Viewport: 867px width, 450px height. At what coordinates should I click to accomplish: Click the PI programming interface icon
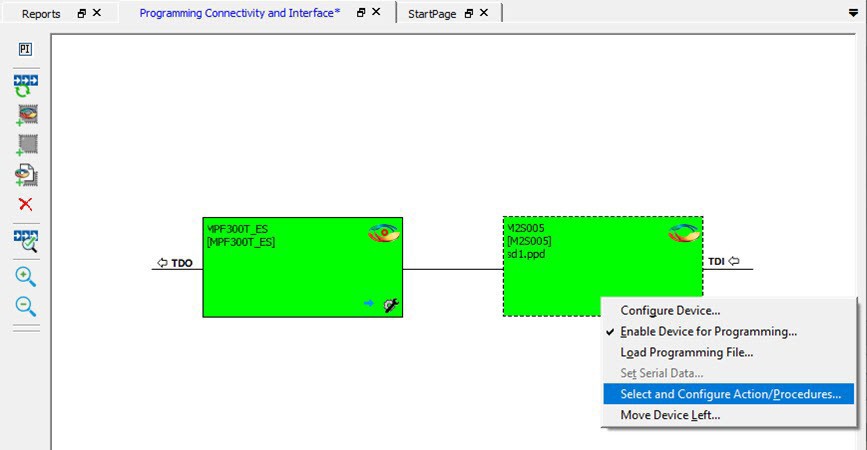pyautogui.click(x=26, y=49)
